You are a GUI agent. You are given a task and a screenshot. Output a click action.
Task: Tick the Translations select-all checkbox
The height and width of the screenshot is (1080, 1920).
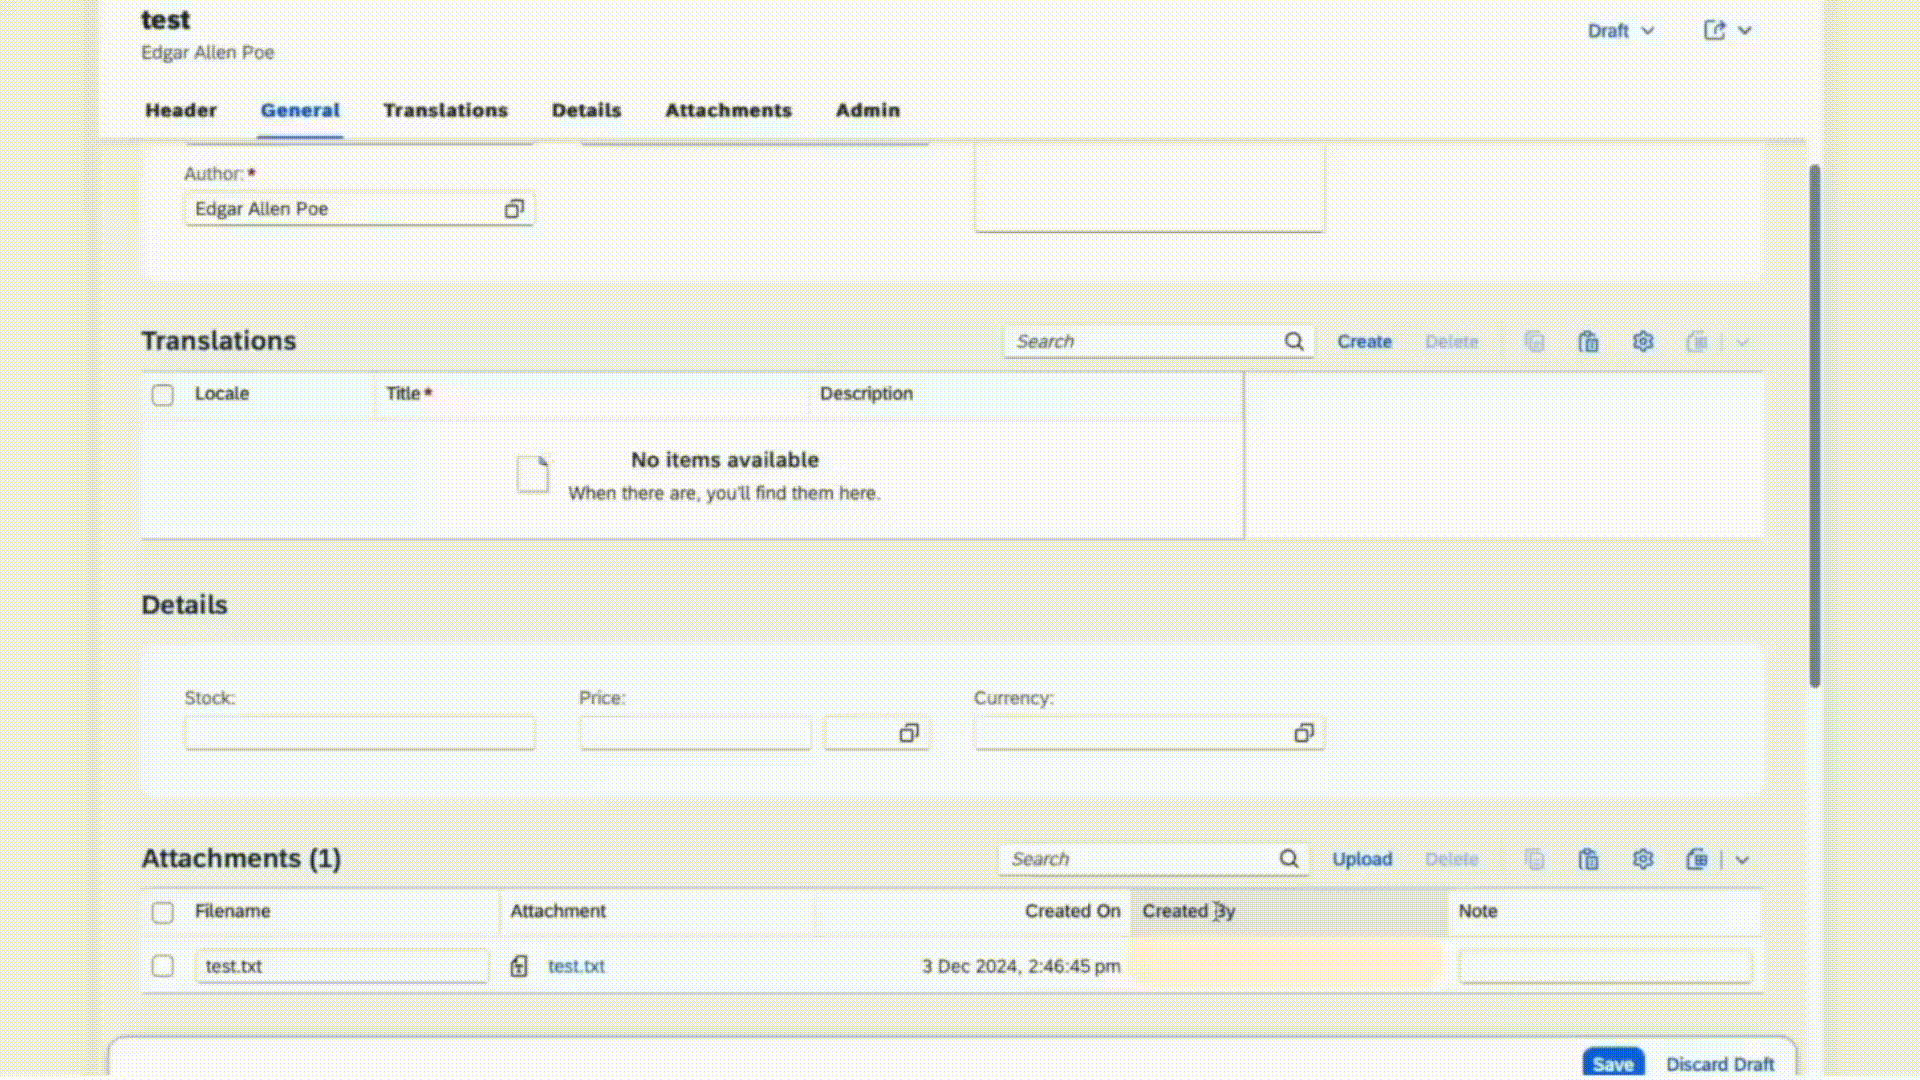pyautogui.click(x=162, y=395)
